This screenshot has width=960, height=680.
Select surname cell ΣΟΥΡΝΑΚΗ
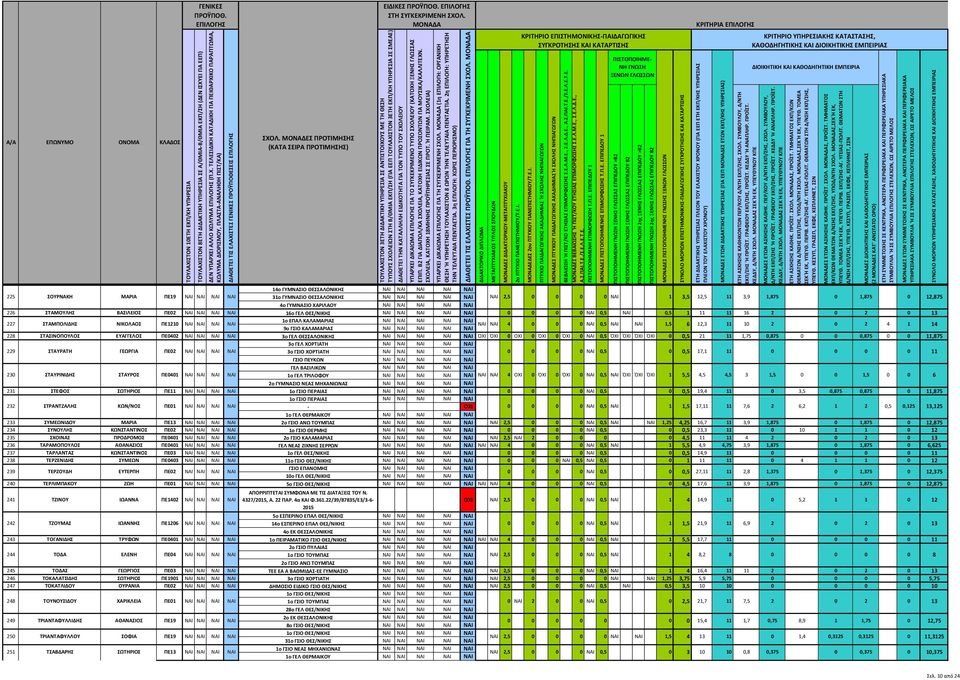59,296
